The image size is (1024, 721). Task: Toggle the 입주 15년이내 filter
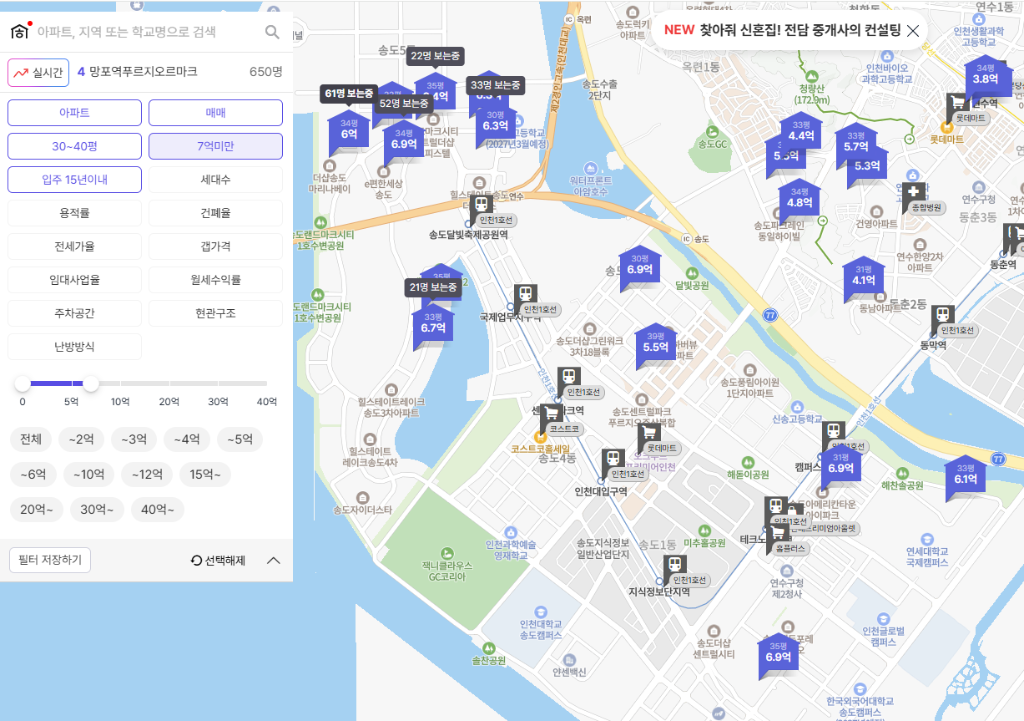tap(74, 180)
